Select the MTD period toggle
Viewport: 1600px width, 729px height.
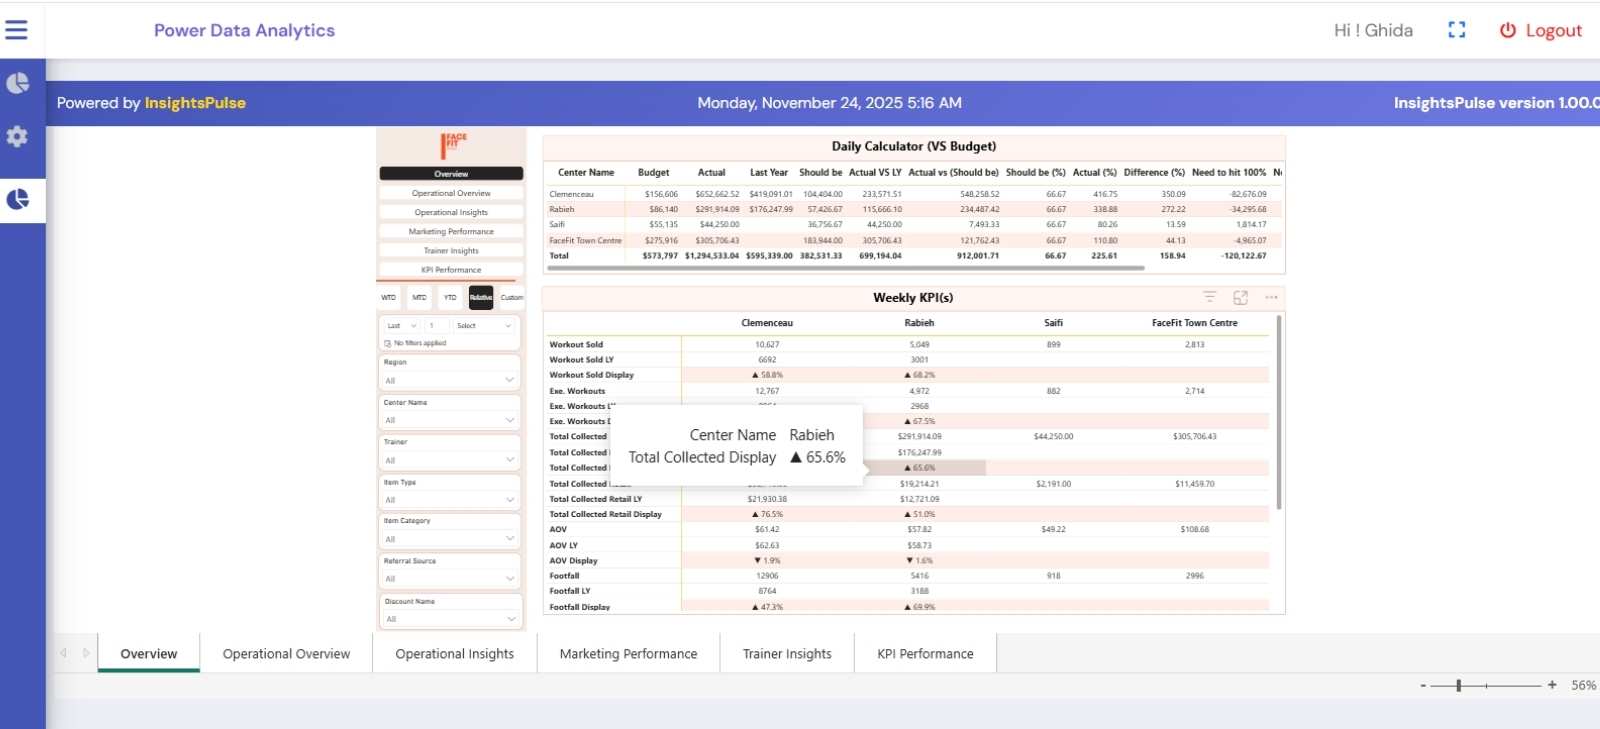[x=419, y=297]
